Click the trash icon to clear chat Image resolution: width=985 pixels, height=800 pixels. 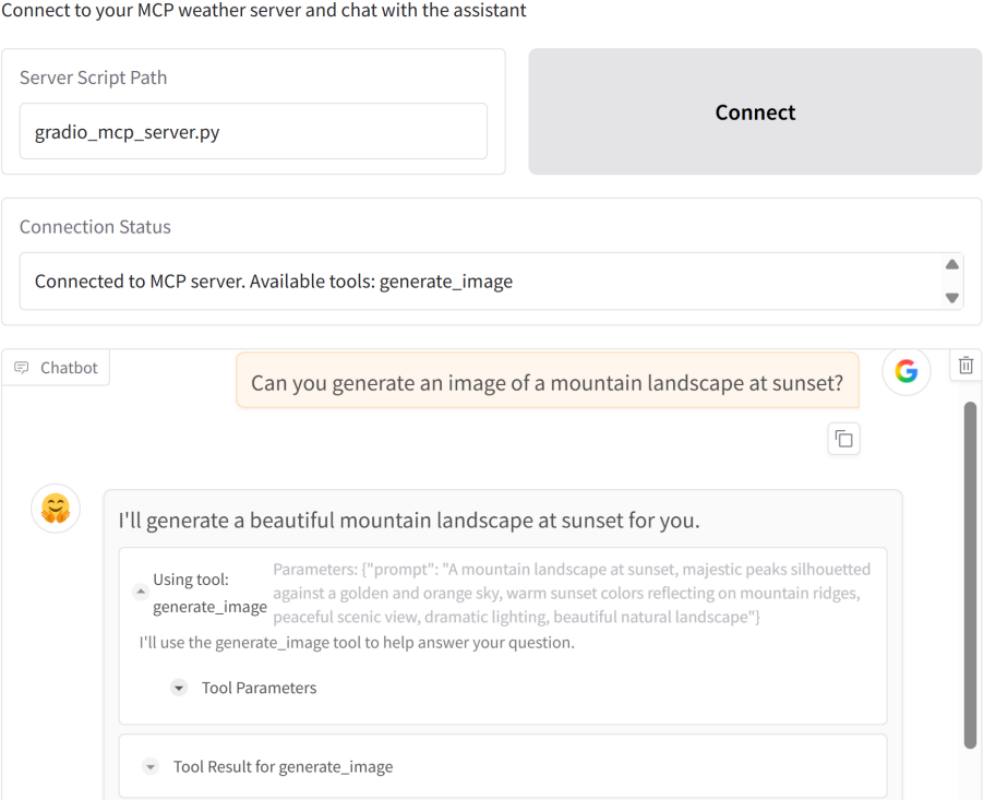coord(966,365)
